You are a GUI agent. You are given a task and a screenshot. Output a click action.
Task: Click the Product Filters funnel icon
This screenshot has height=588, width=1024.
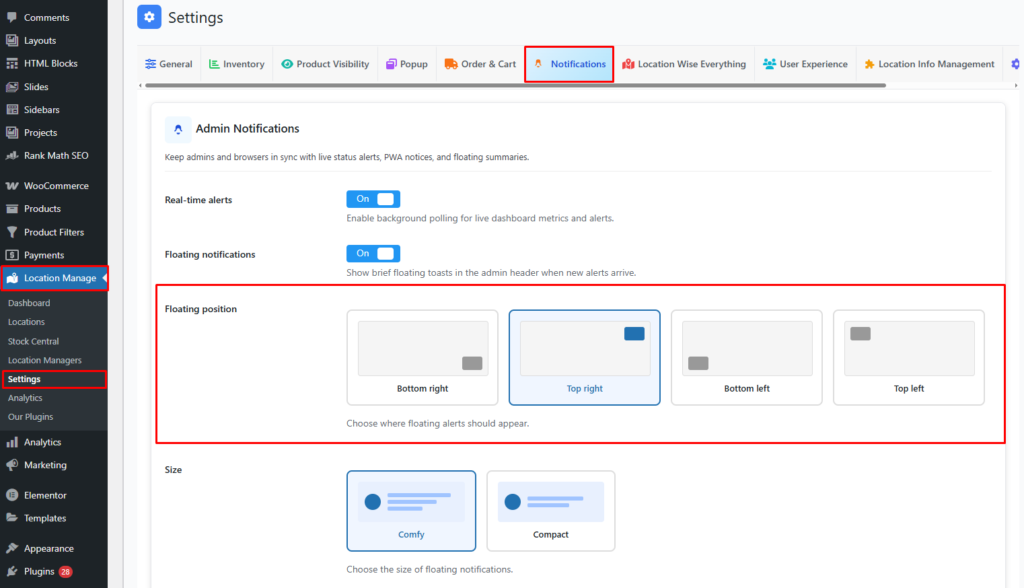tap(12, 232)
